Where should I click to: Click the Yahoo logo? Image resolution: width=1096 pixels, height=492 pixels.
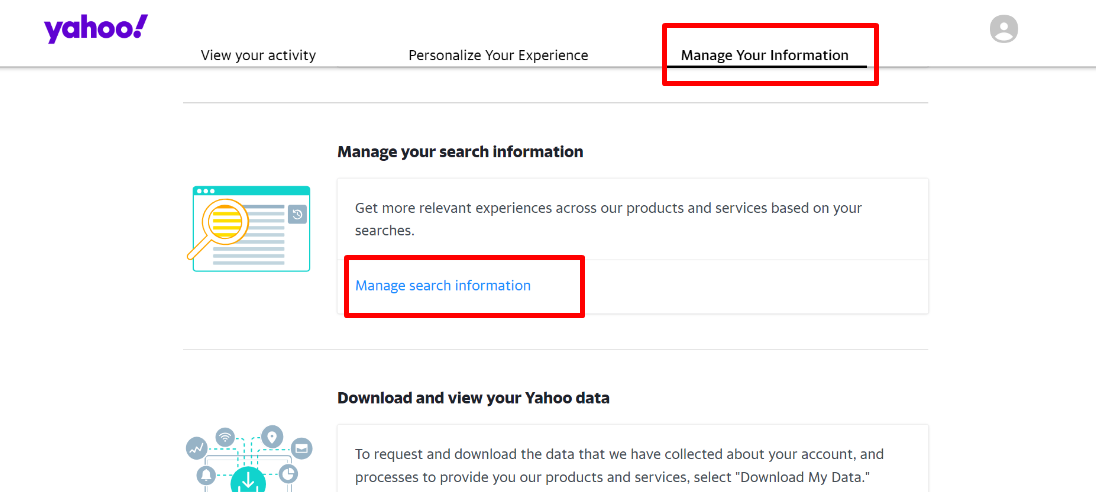click(96, 29)
